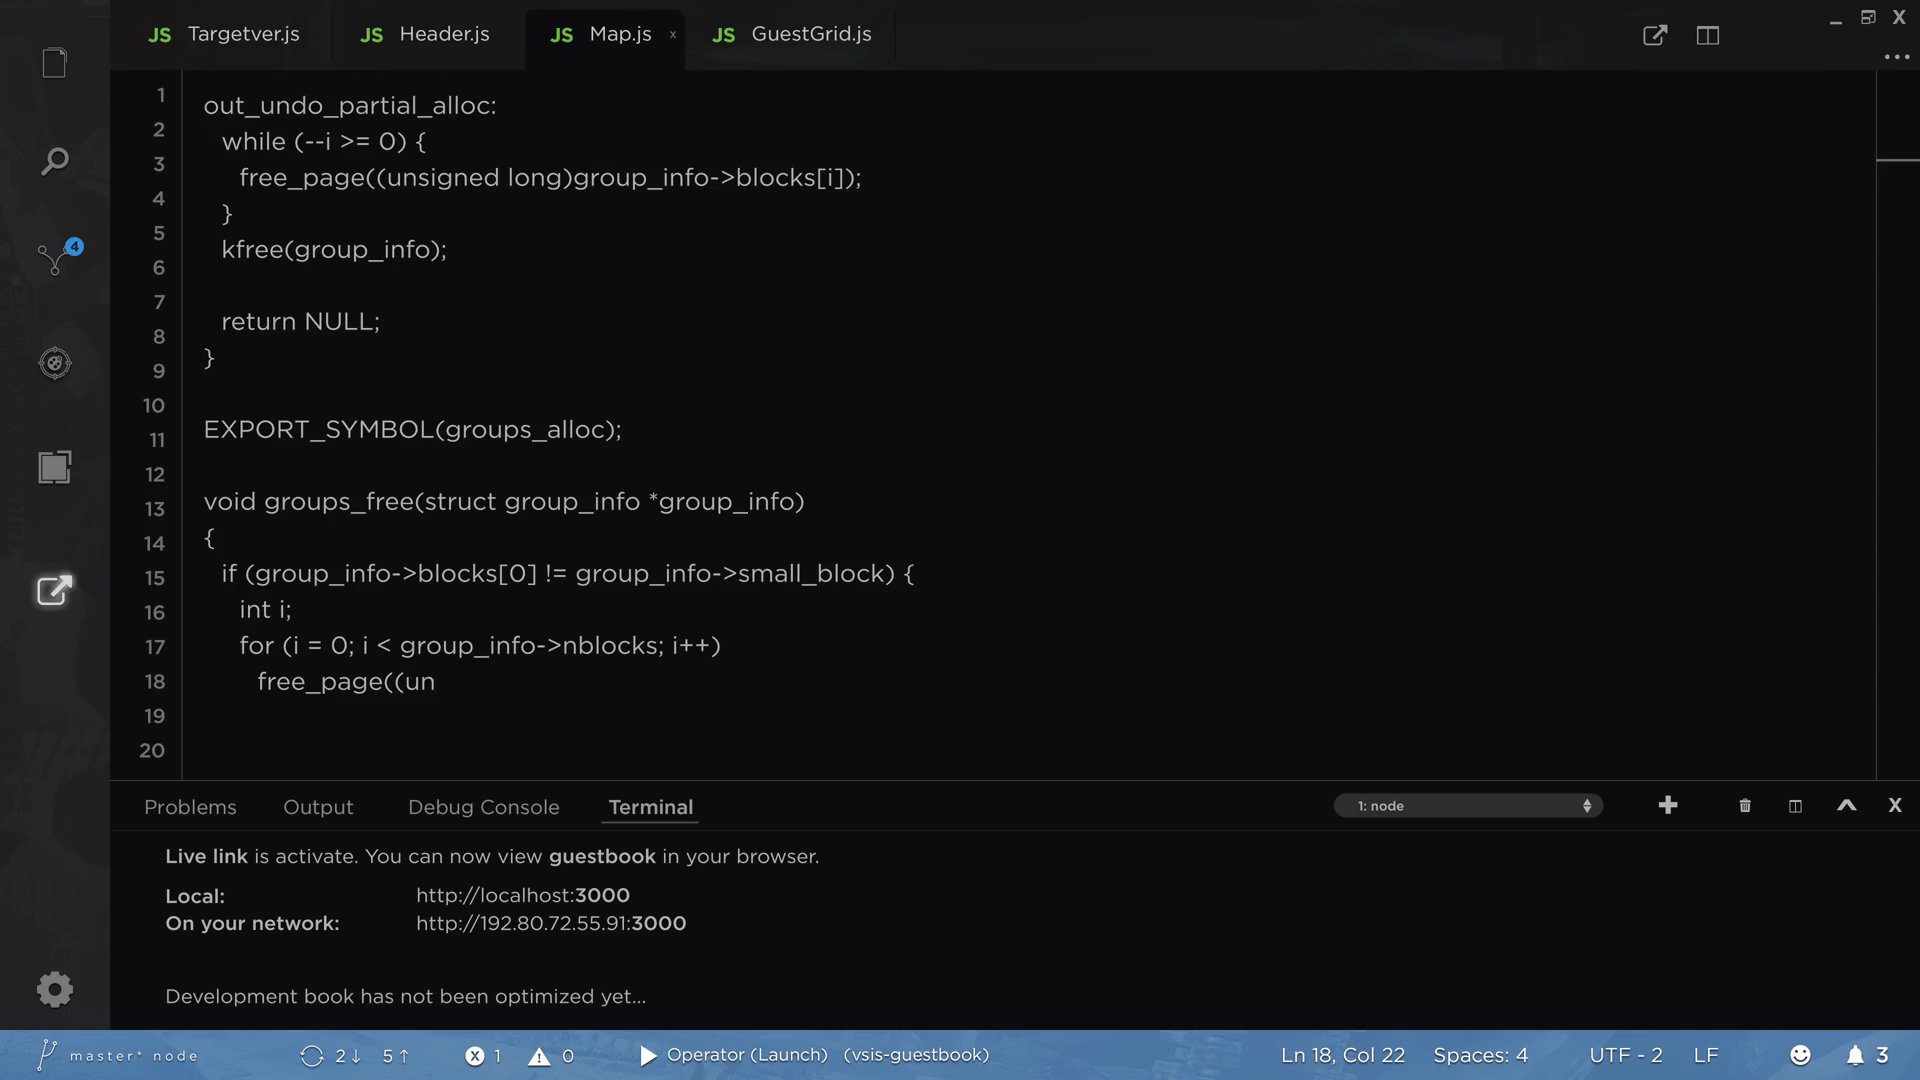Screen dimensions: 1920x1080
Task: Toggle split terminal panel icon
Action: coord(1795,806)
